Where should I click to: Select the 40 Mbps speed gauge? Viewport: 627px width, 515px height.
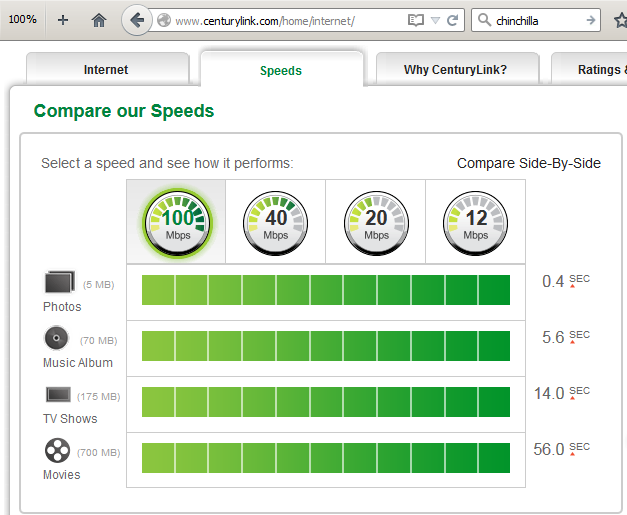pyautogui.click(x=276, y=223)
